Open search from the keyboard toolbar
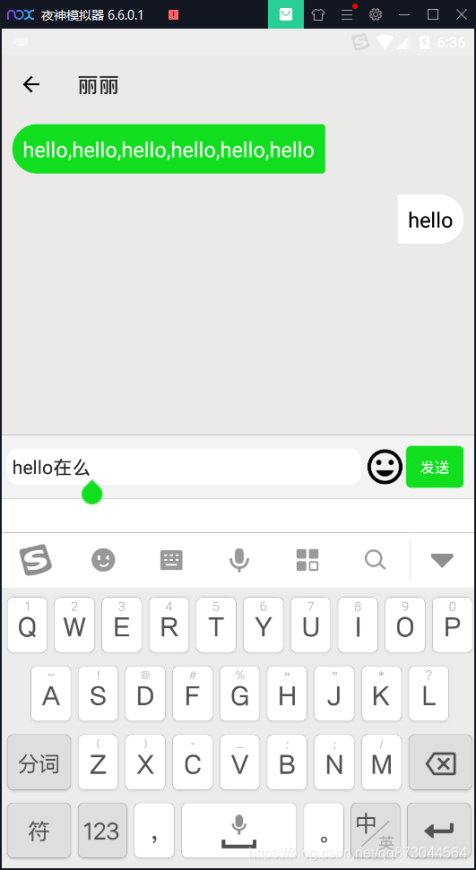The image size is (476, 870). pos(375,560)
